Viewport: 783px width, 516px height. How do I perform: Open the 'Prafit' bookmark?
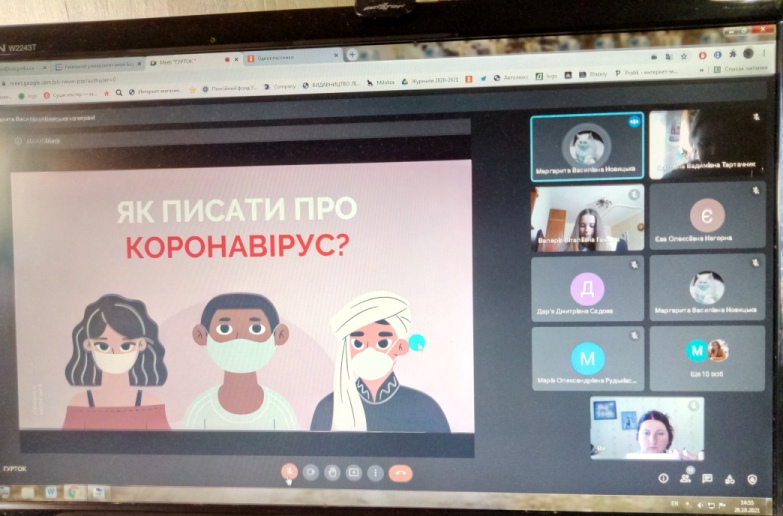coord(646,72)
